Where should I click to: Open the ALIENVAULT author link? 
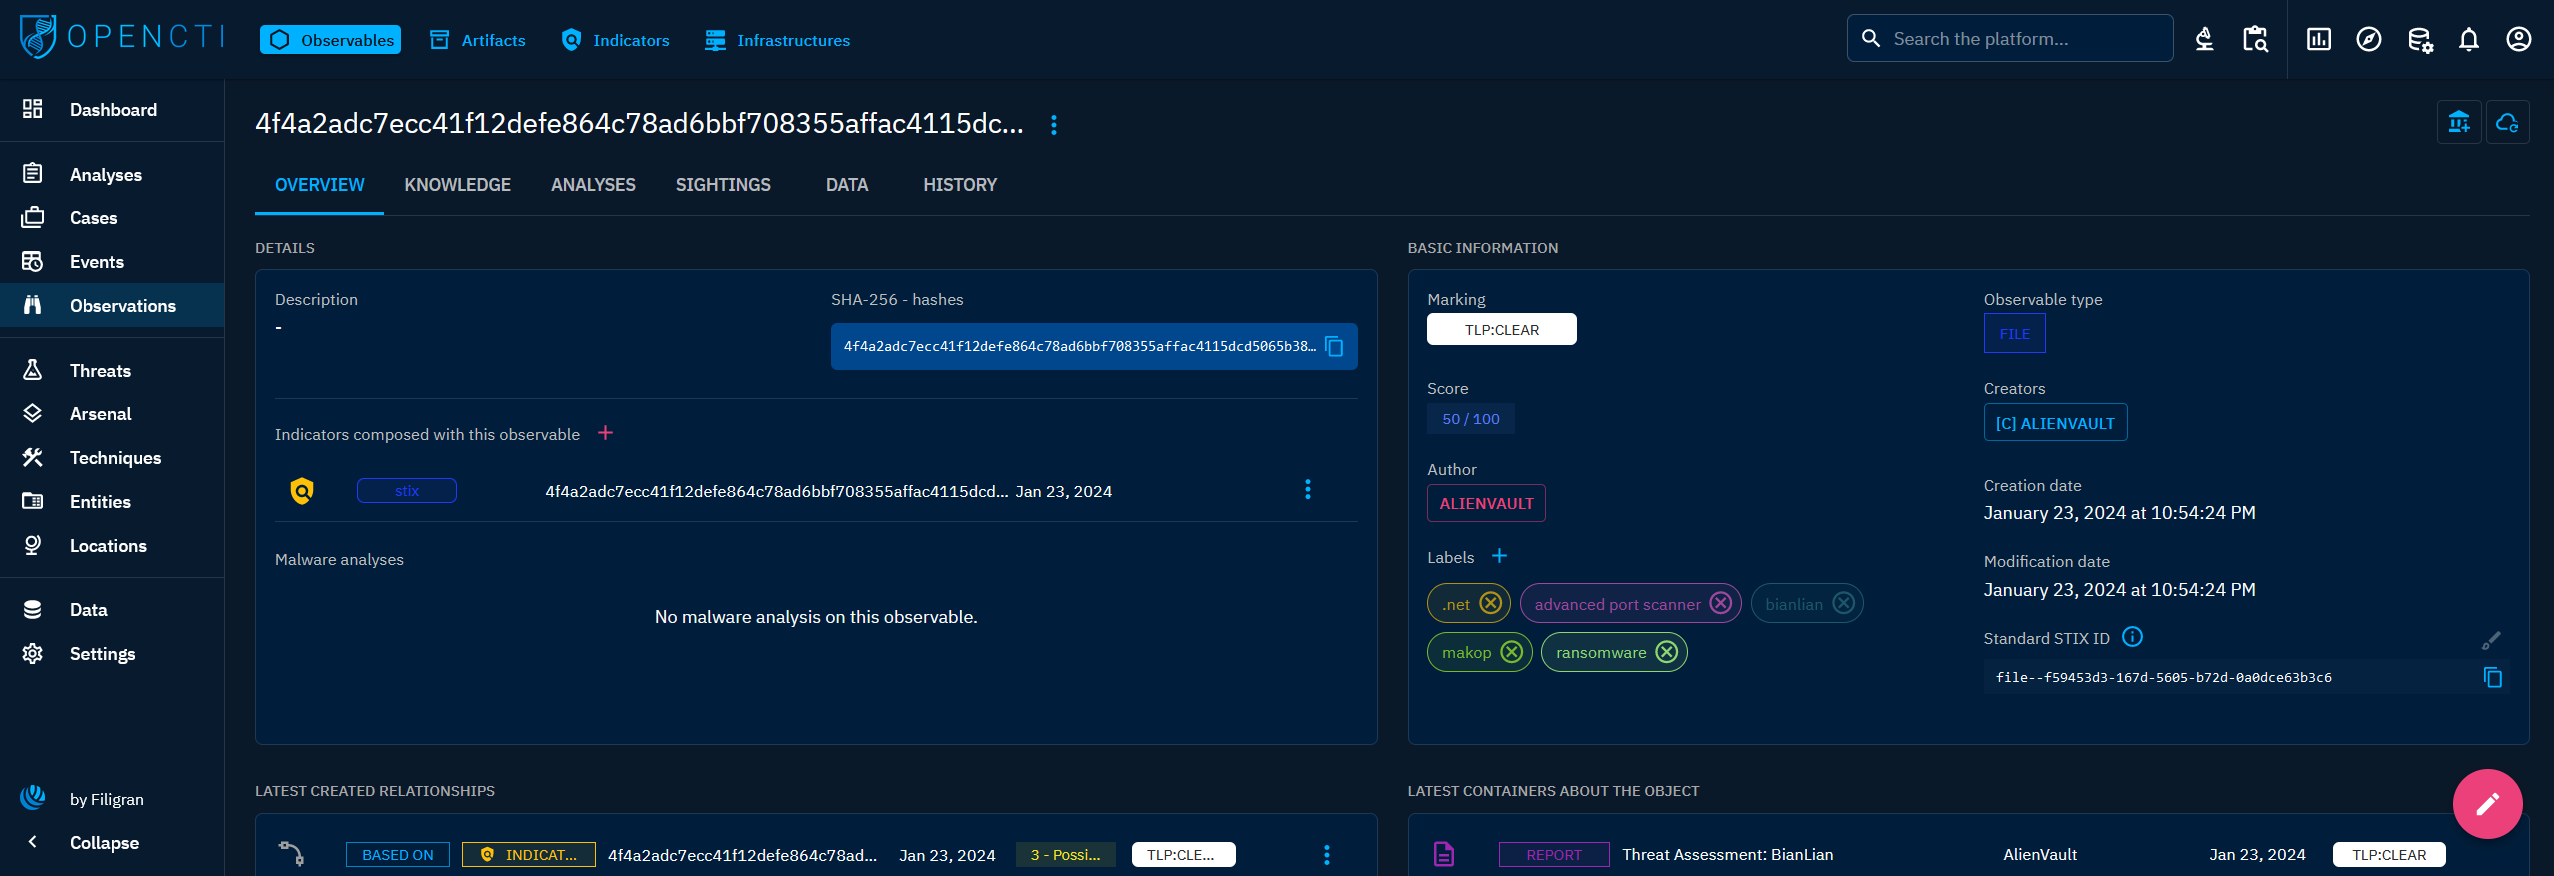(1485, 503)
